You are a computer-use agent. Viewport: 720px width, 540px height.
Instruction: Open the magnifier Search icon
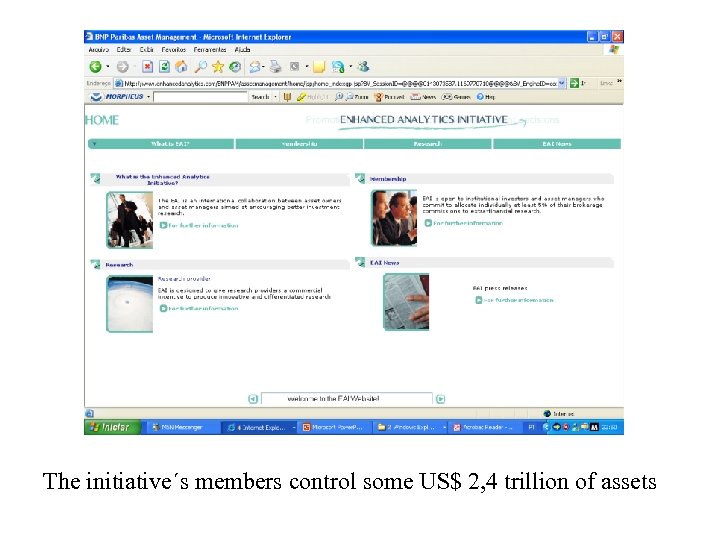[x=200, y=67]
